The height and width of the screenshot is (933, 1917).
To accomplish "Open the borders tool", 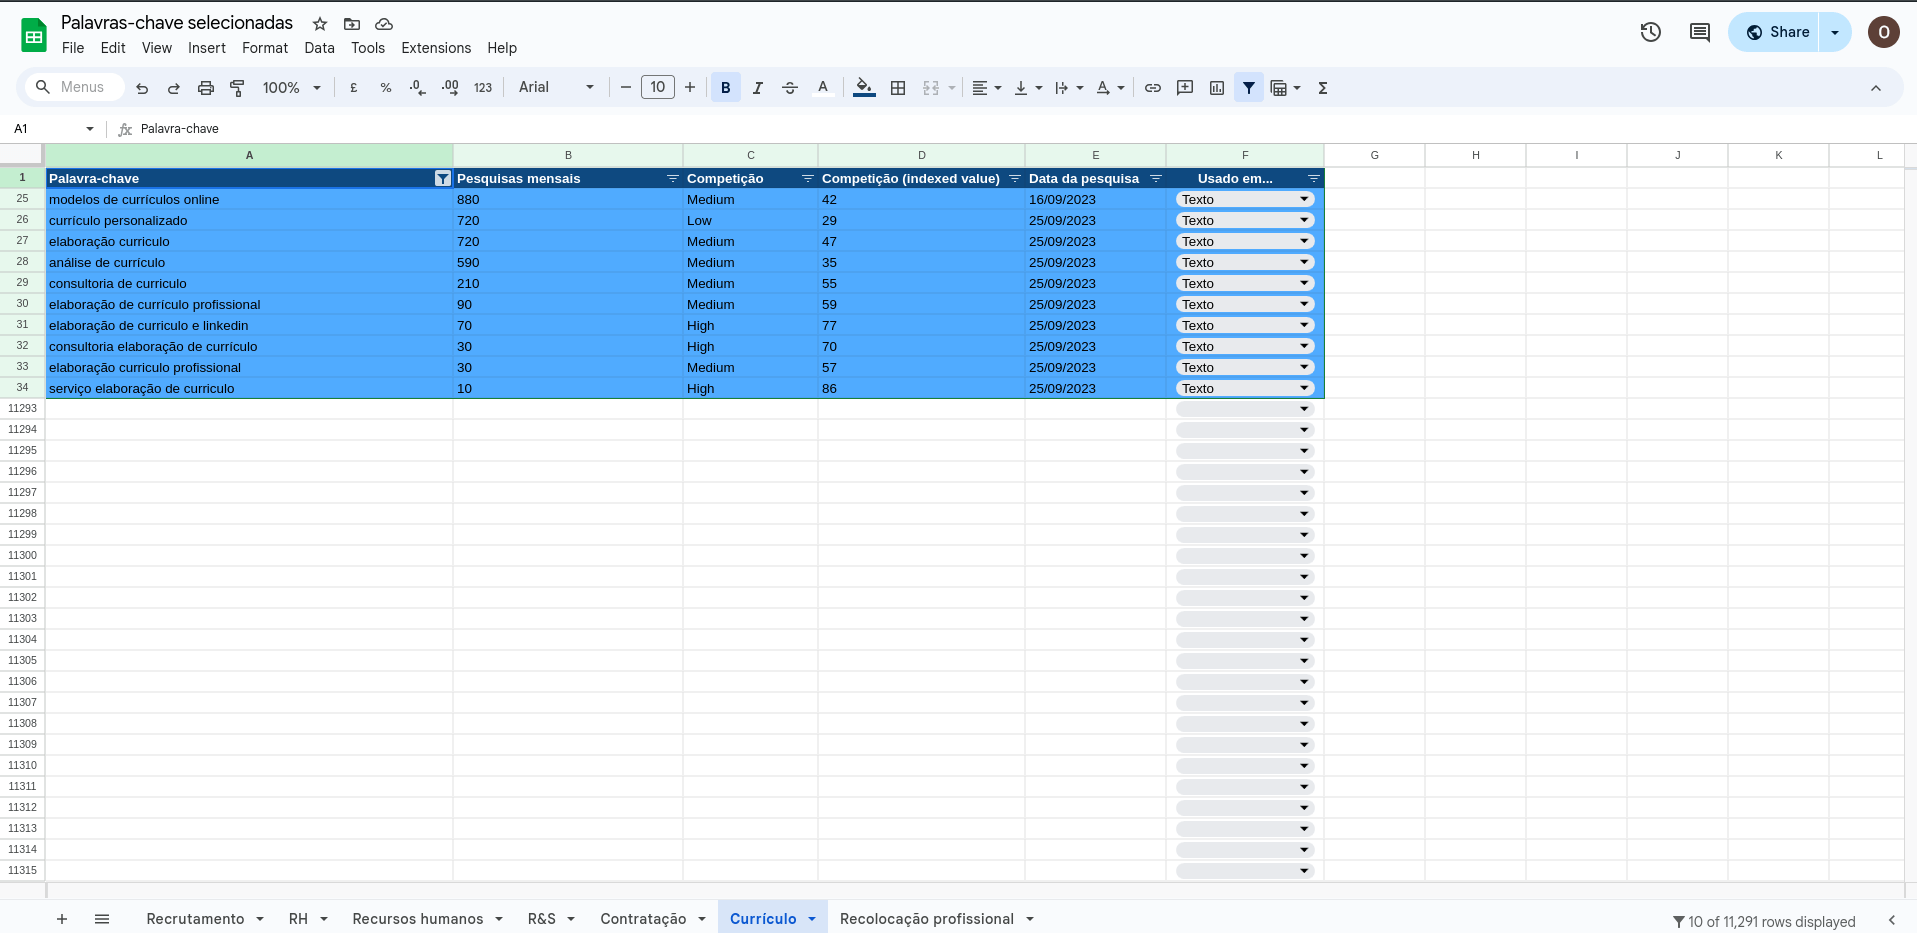I will (898, 88).
